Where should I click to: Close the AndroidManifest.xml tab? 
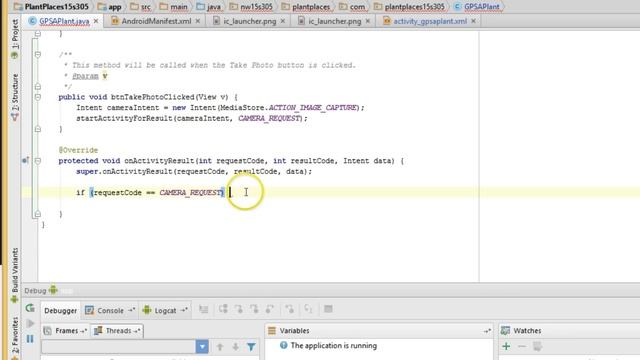tap(198, 21)
